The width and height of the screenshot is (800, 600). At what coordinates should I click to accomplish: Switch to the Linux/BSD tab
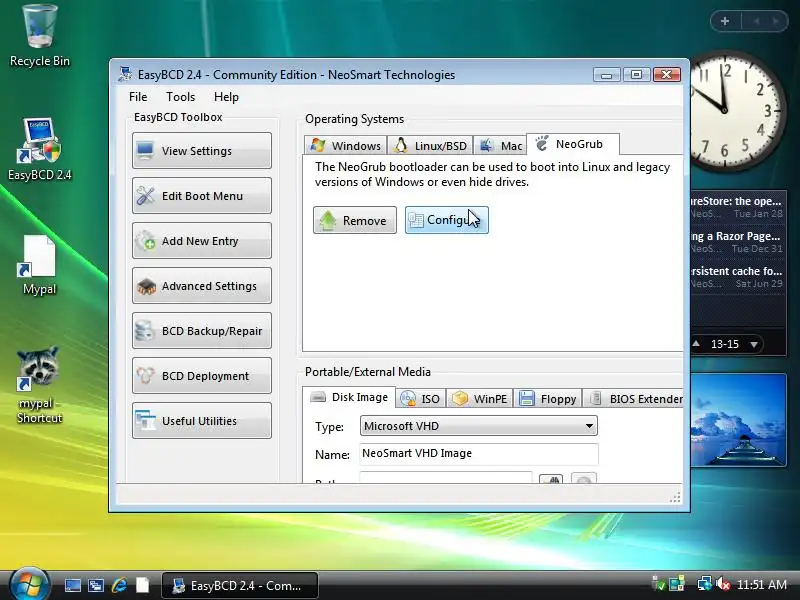coord(430,145)
